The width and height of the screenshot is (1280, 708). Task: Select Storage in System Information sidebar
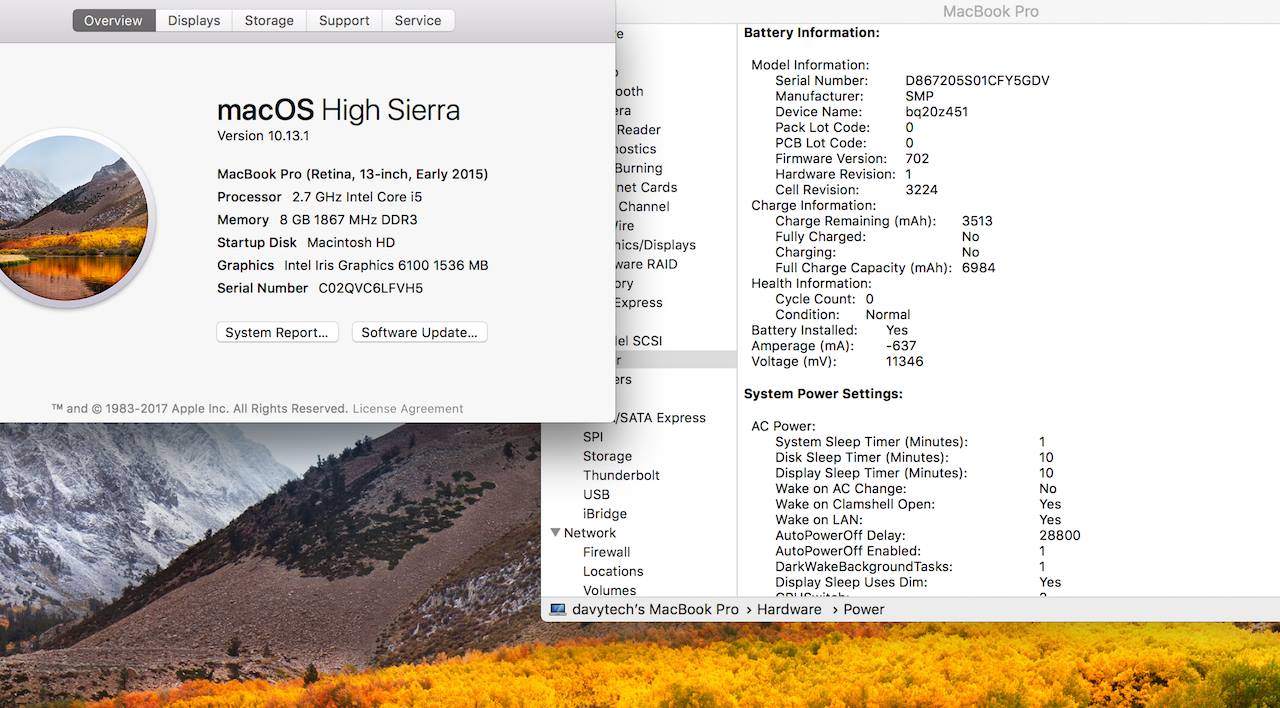[x=607, y=456]
